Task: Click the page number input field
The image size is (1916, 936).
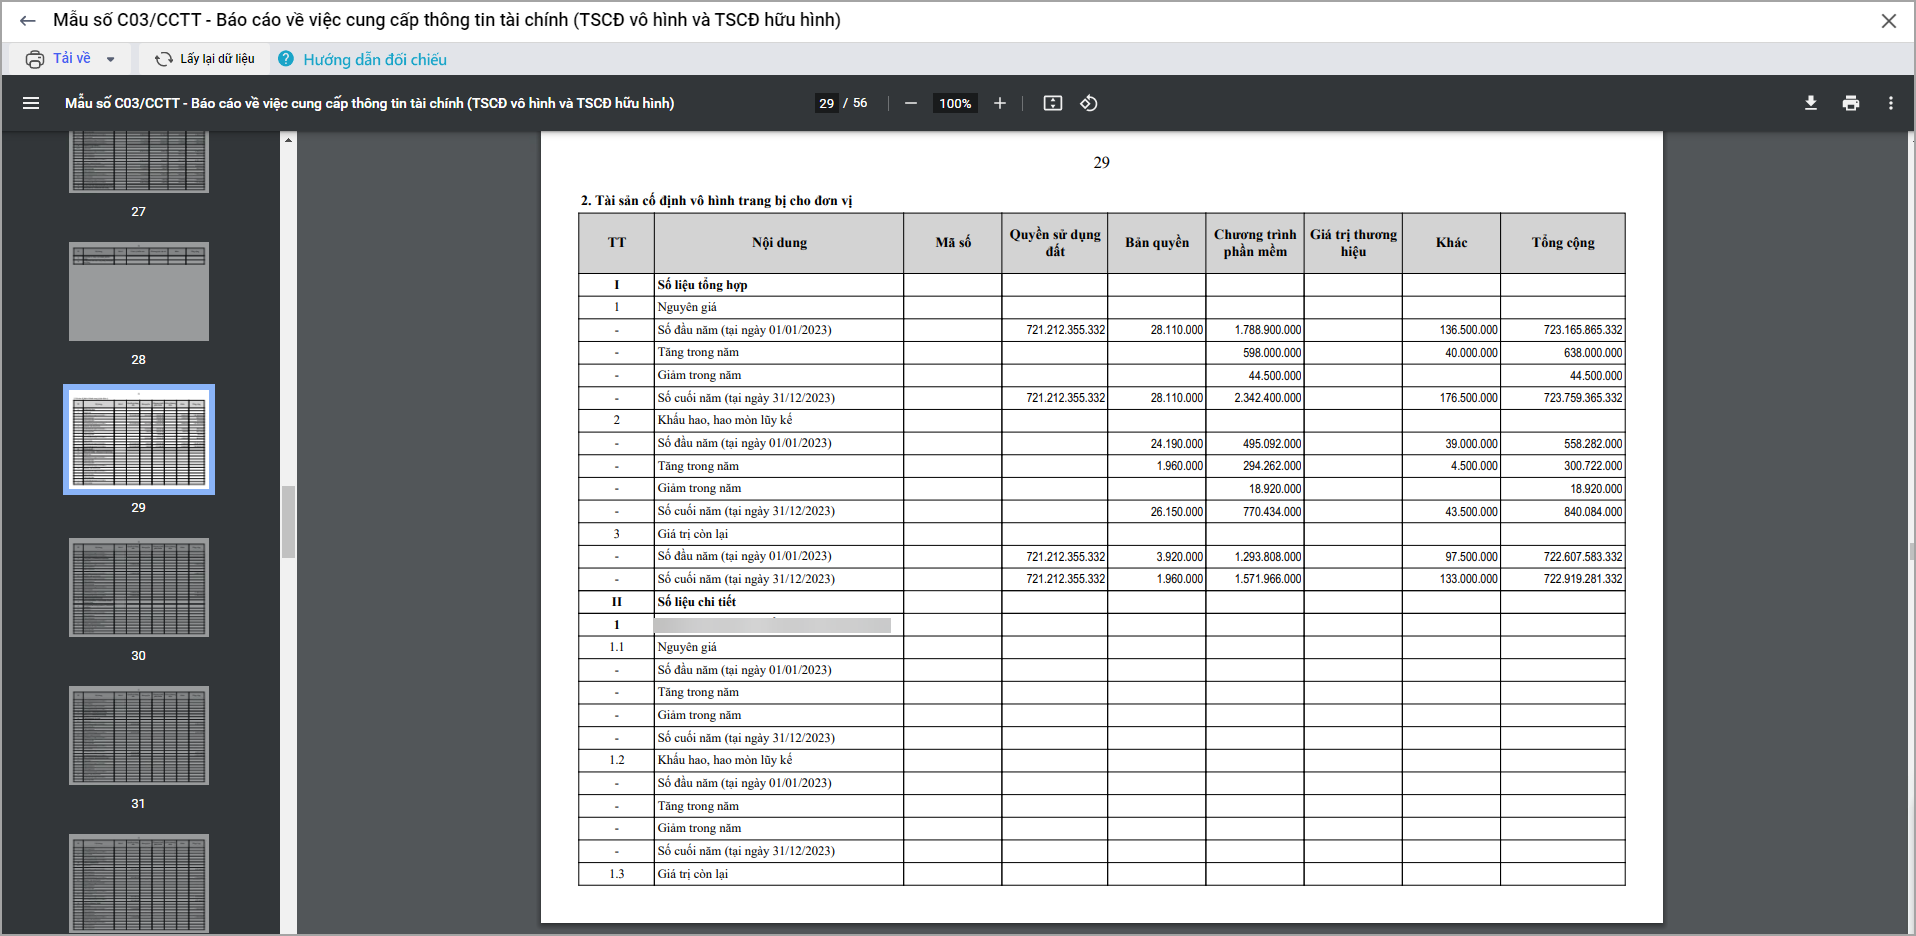Action: point(826,103)
